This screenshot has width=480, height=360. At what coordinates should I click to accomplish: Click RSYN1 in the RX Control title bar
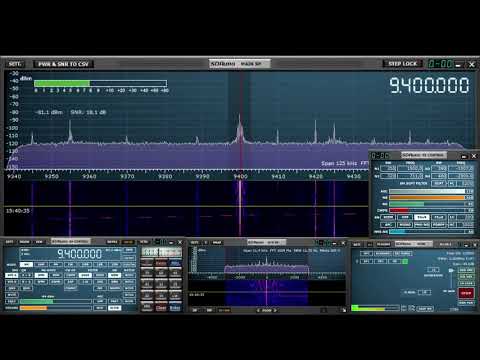pyautogui.click(x=112, y=242)
